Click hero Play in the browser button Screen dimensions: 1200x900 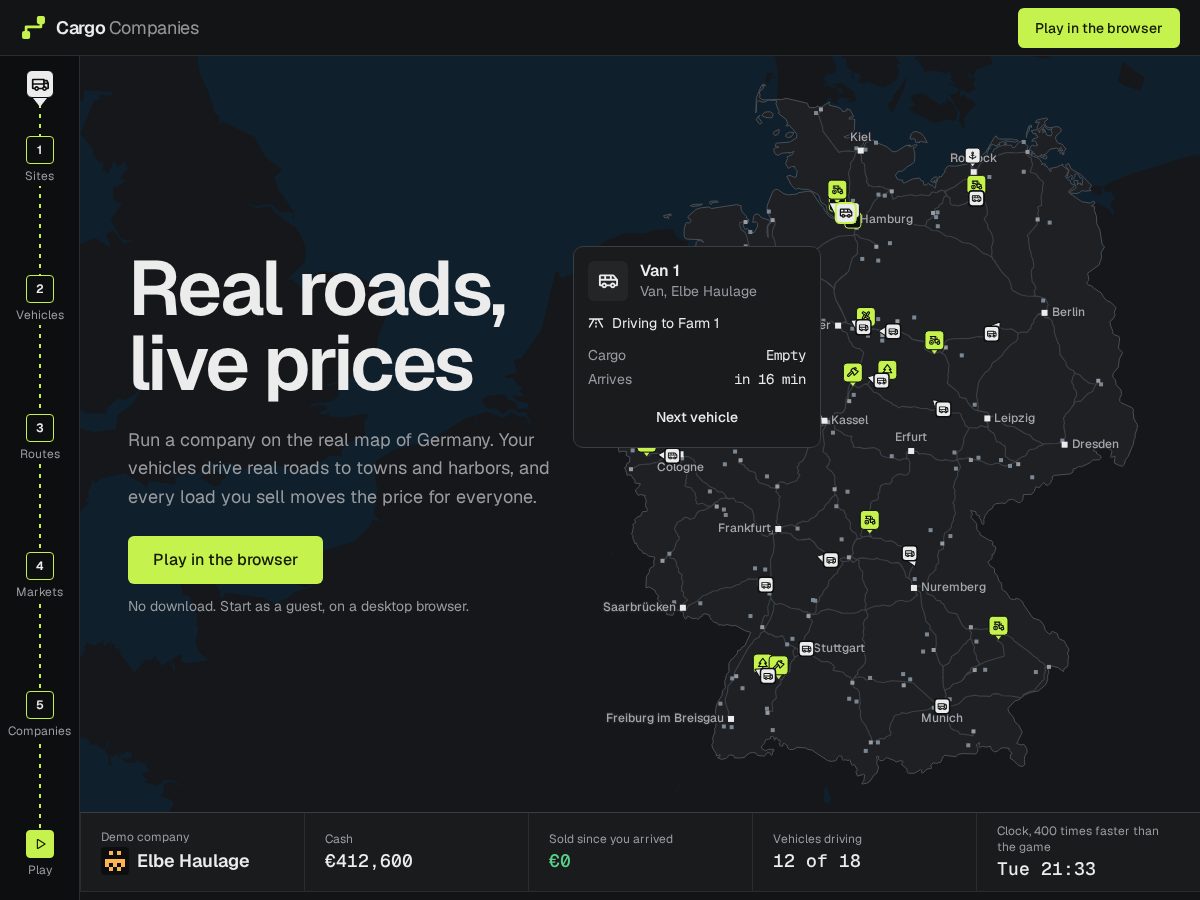click(x=225, y=560)
